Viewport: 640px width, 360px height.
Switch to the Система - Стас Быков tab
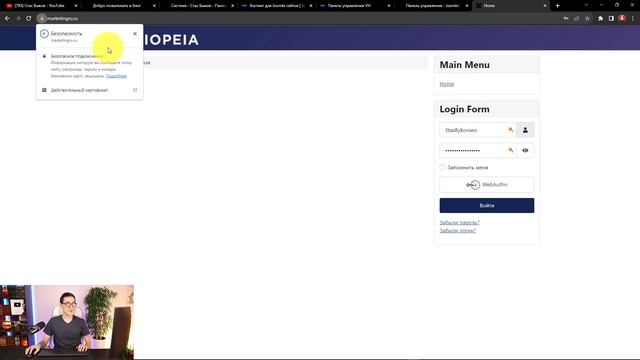[198, 6]
